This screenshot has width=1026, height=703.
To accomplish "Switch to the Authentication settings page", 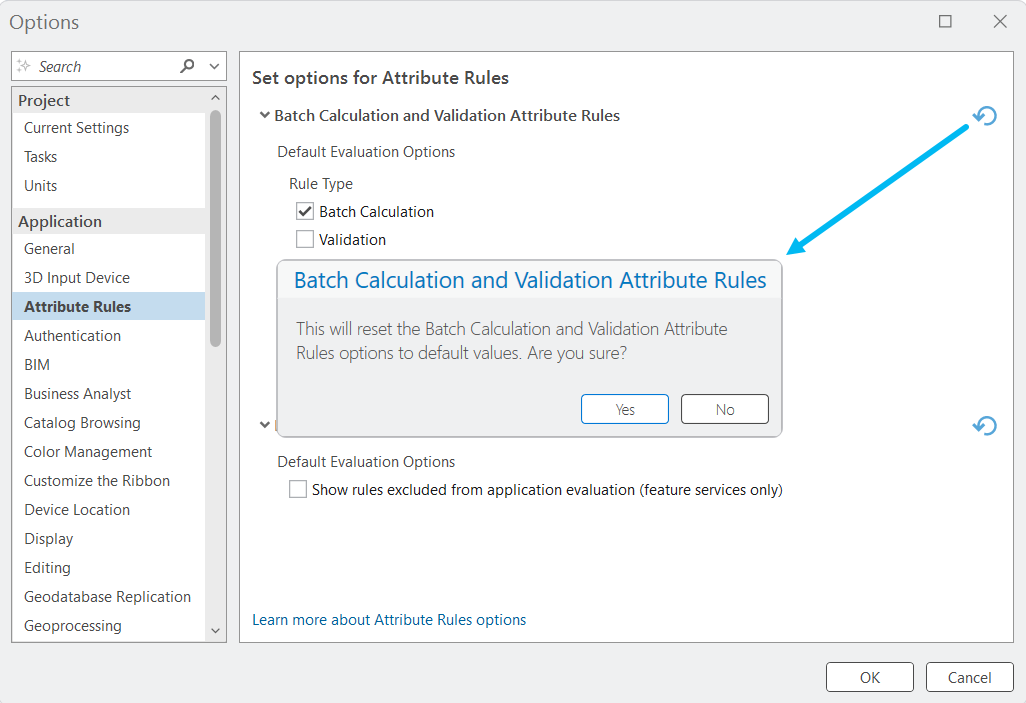I will [x=72, y=335].
